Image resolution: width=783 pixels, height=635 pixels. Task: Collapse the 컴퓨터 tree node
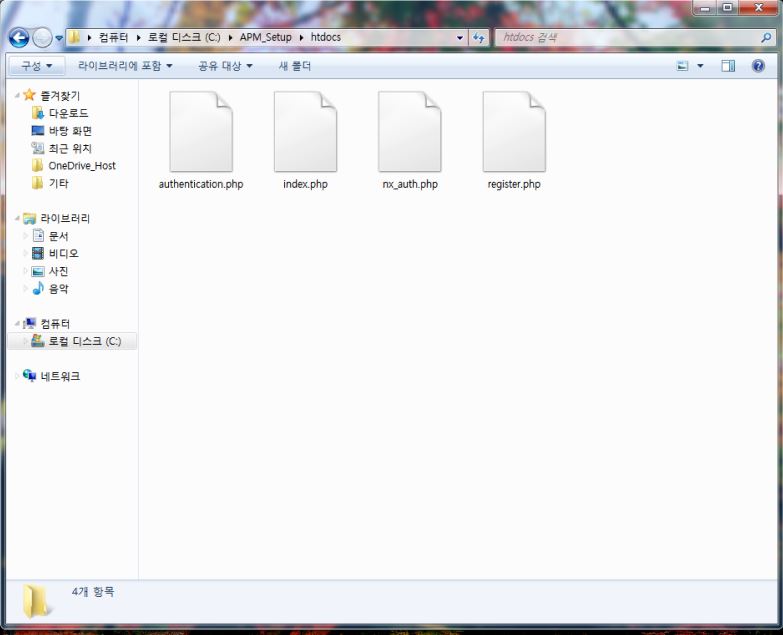17,323
